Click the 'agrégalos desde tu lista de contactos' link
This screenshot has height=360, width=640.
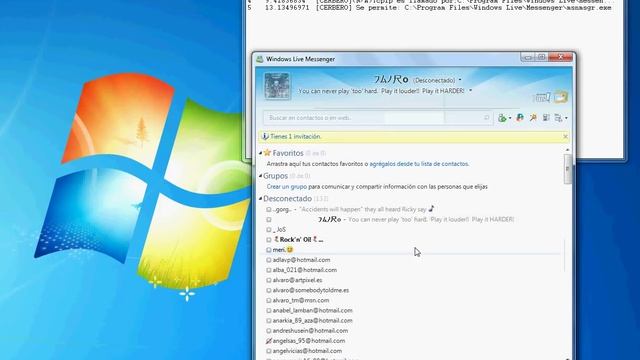pyautogui.click(x=419, y=164)
